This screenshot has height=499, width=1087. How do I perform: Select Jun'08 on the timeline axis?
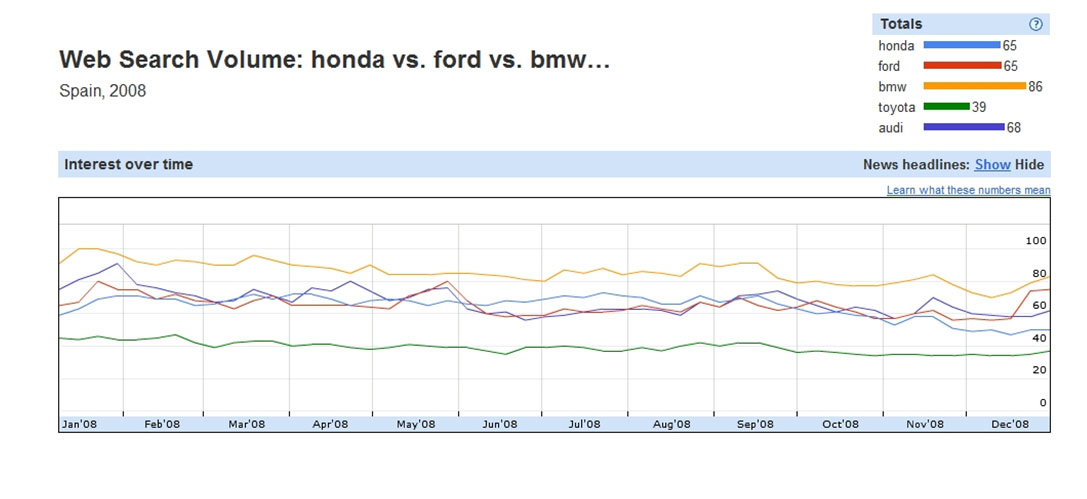point(500,424)
